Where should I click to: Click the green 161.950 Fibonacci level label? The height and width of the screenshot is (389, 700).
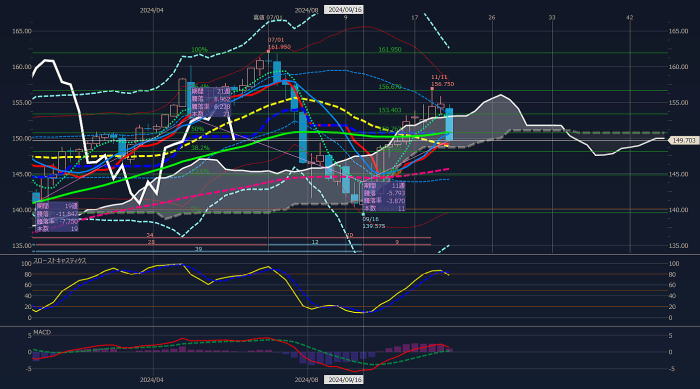click(x=390, y=50)
